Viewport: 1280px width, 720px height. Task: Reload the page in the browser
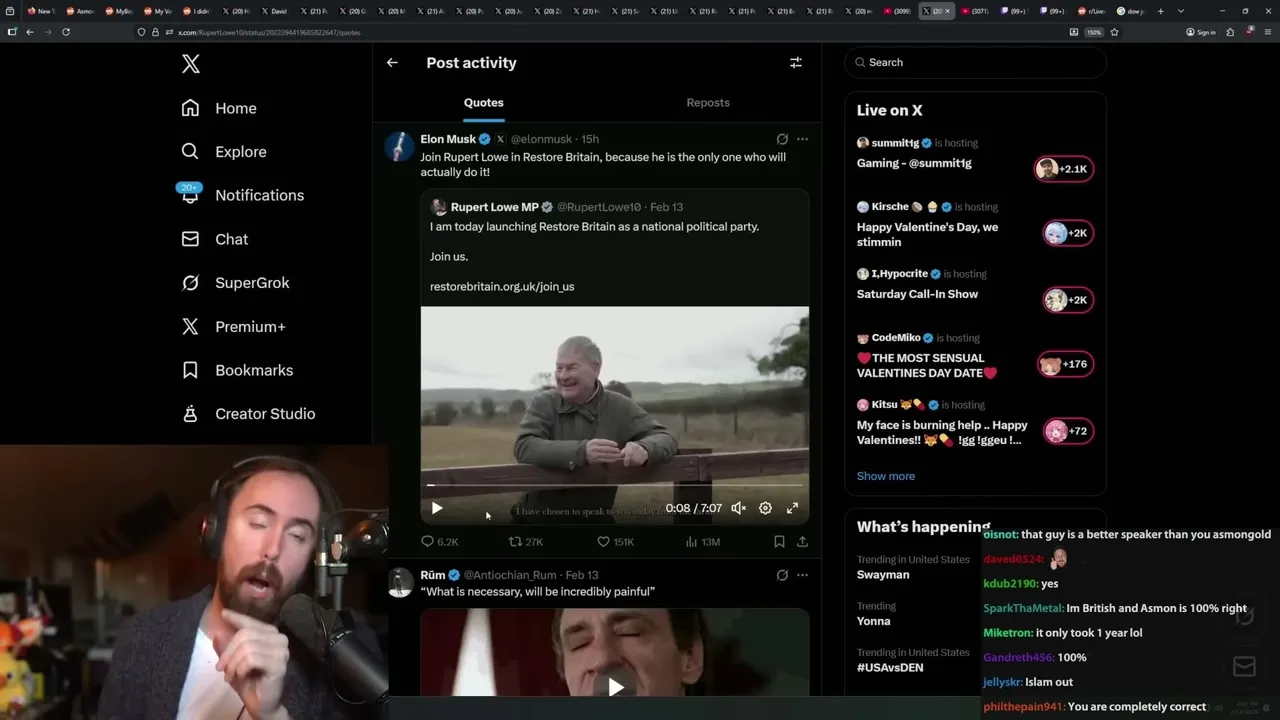(66, 32)
